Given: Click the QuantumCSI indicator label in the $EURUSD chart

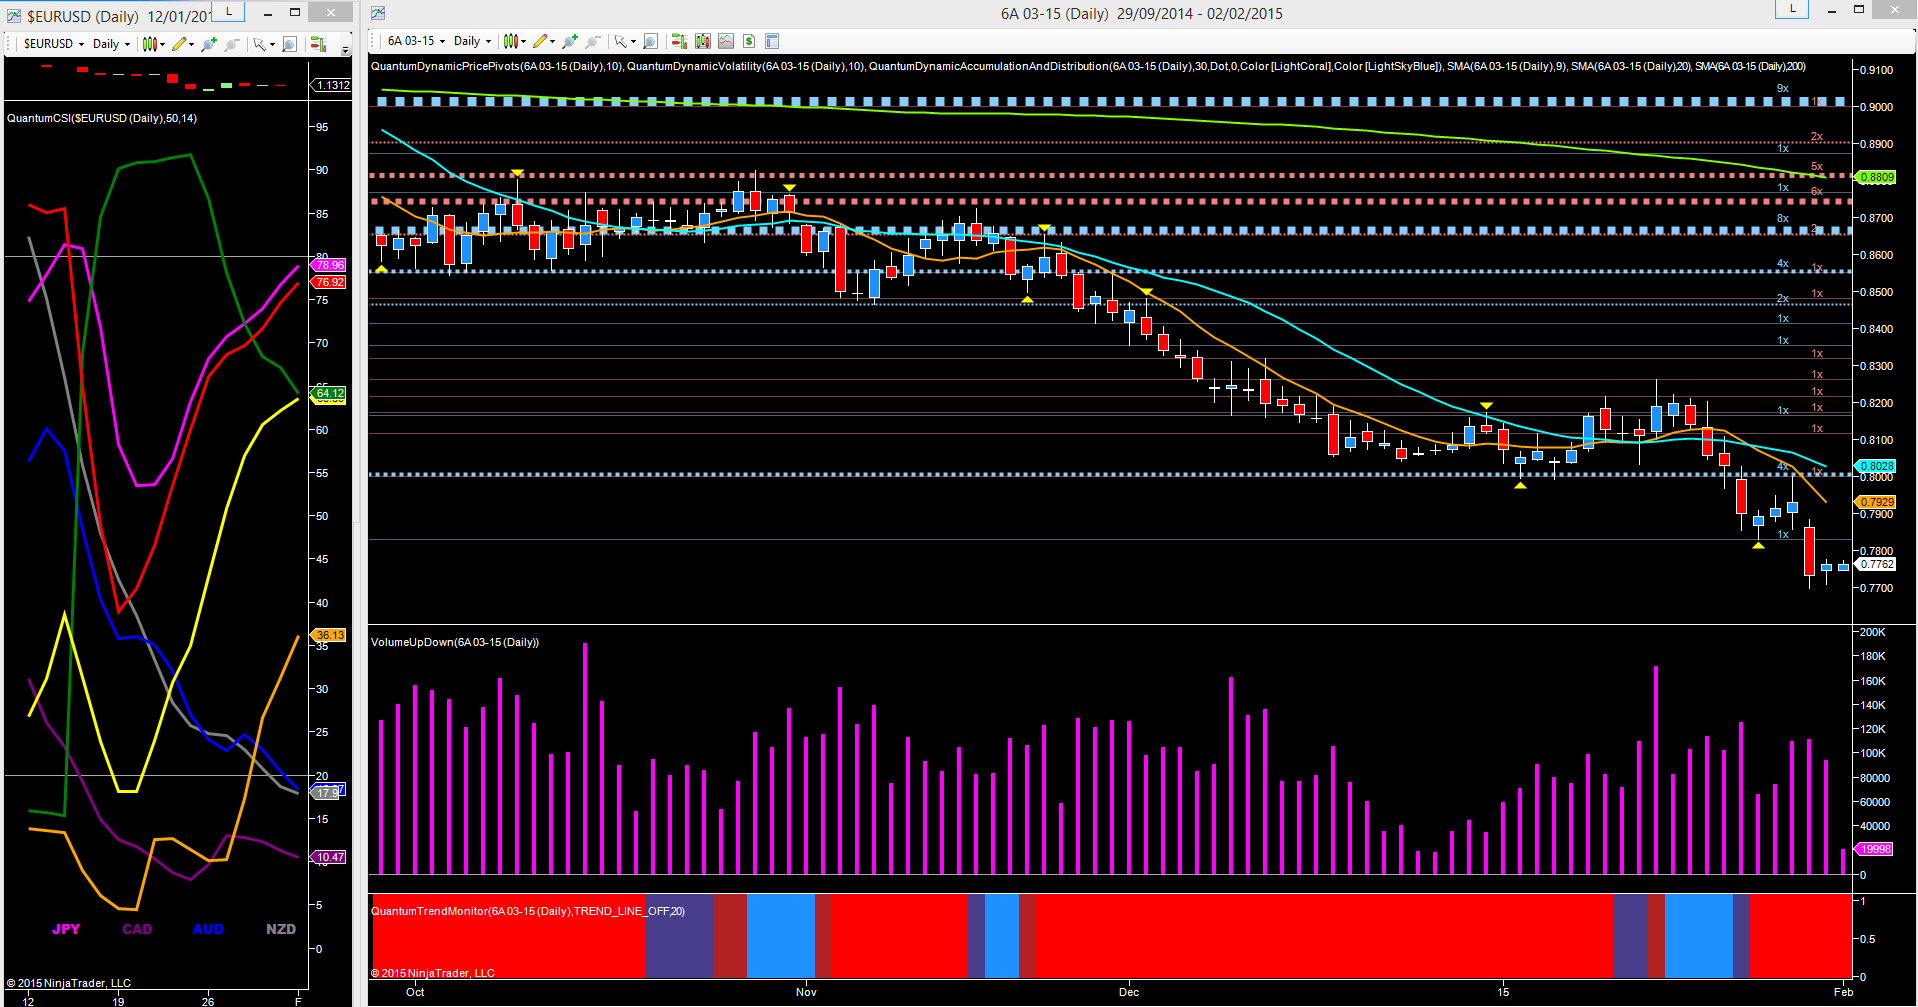Looking at the screenshot, I should click(x=102, y=118).
